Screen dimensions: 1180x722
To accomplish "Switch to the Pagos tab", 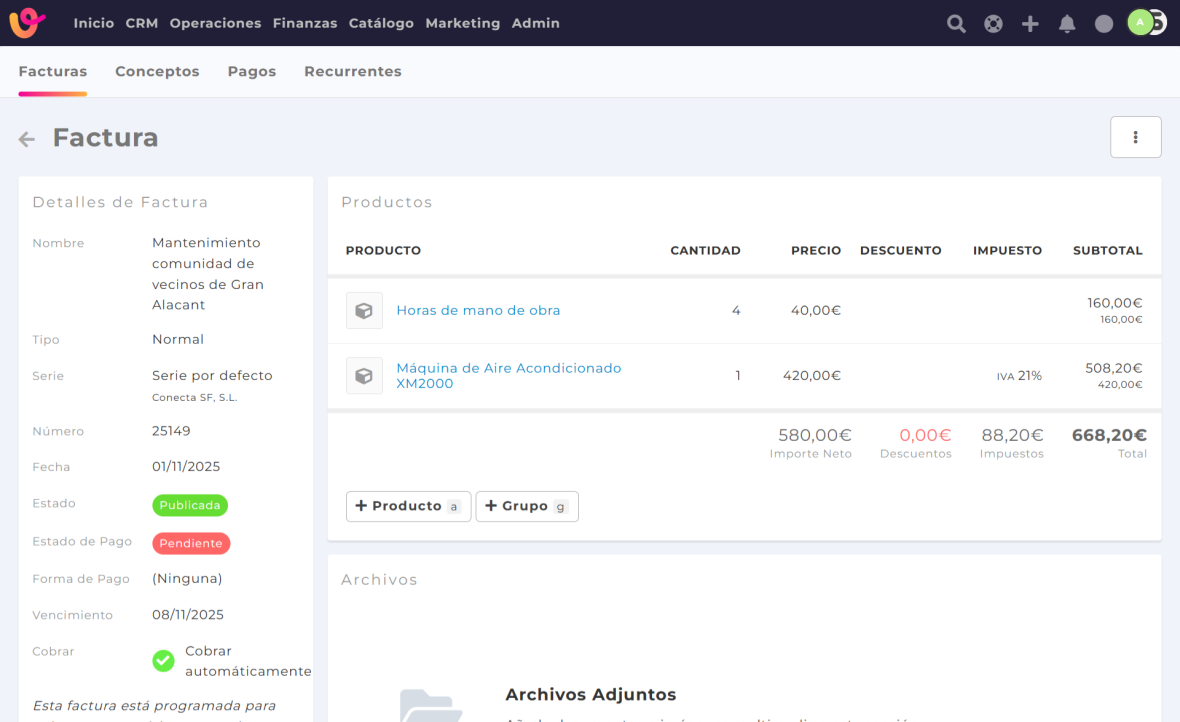I will (x=251, y=72).
